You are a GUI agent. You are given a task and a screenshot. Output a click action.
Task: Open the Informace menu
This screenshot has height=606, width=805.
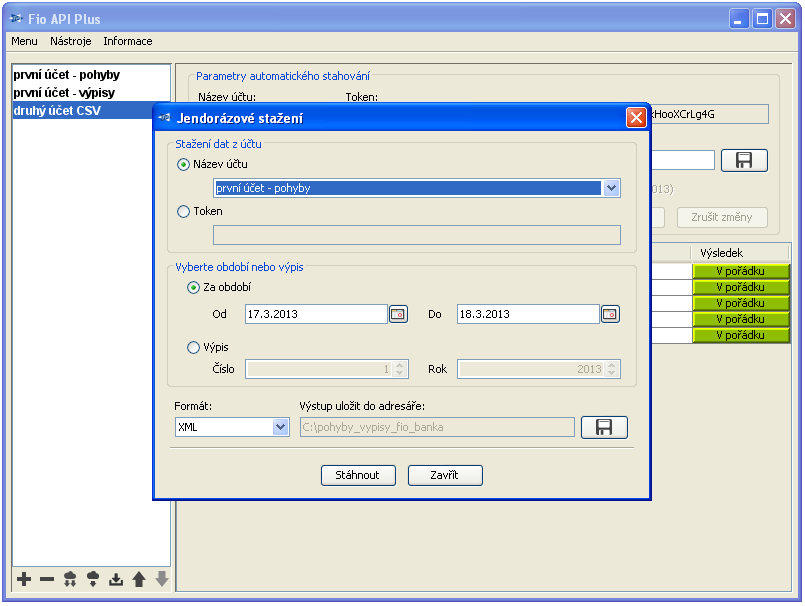[128, 41]
